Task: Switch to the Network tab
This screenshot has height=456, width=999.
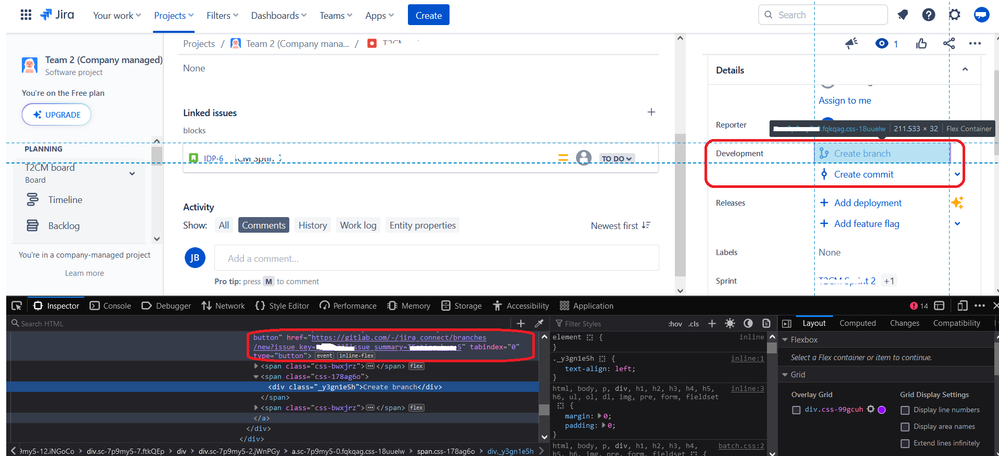Action: (223, 306)
